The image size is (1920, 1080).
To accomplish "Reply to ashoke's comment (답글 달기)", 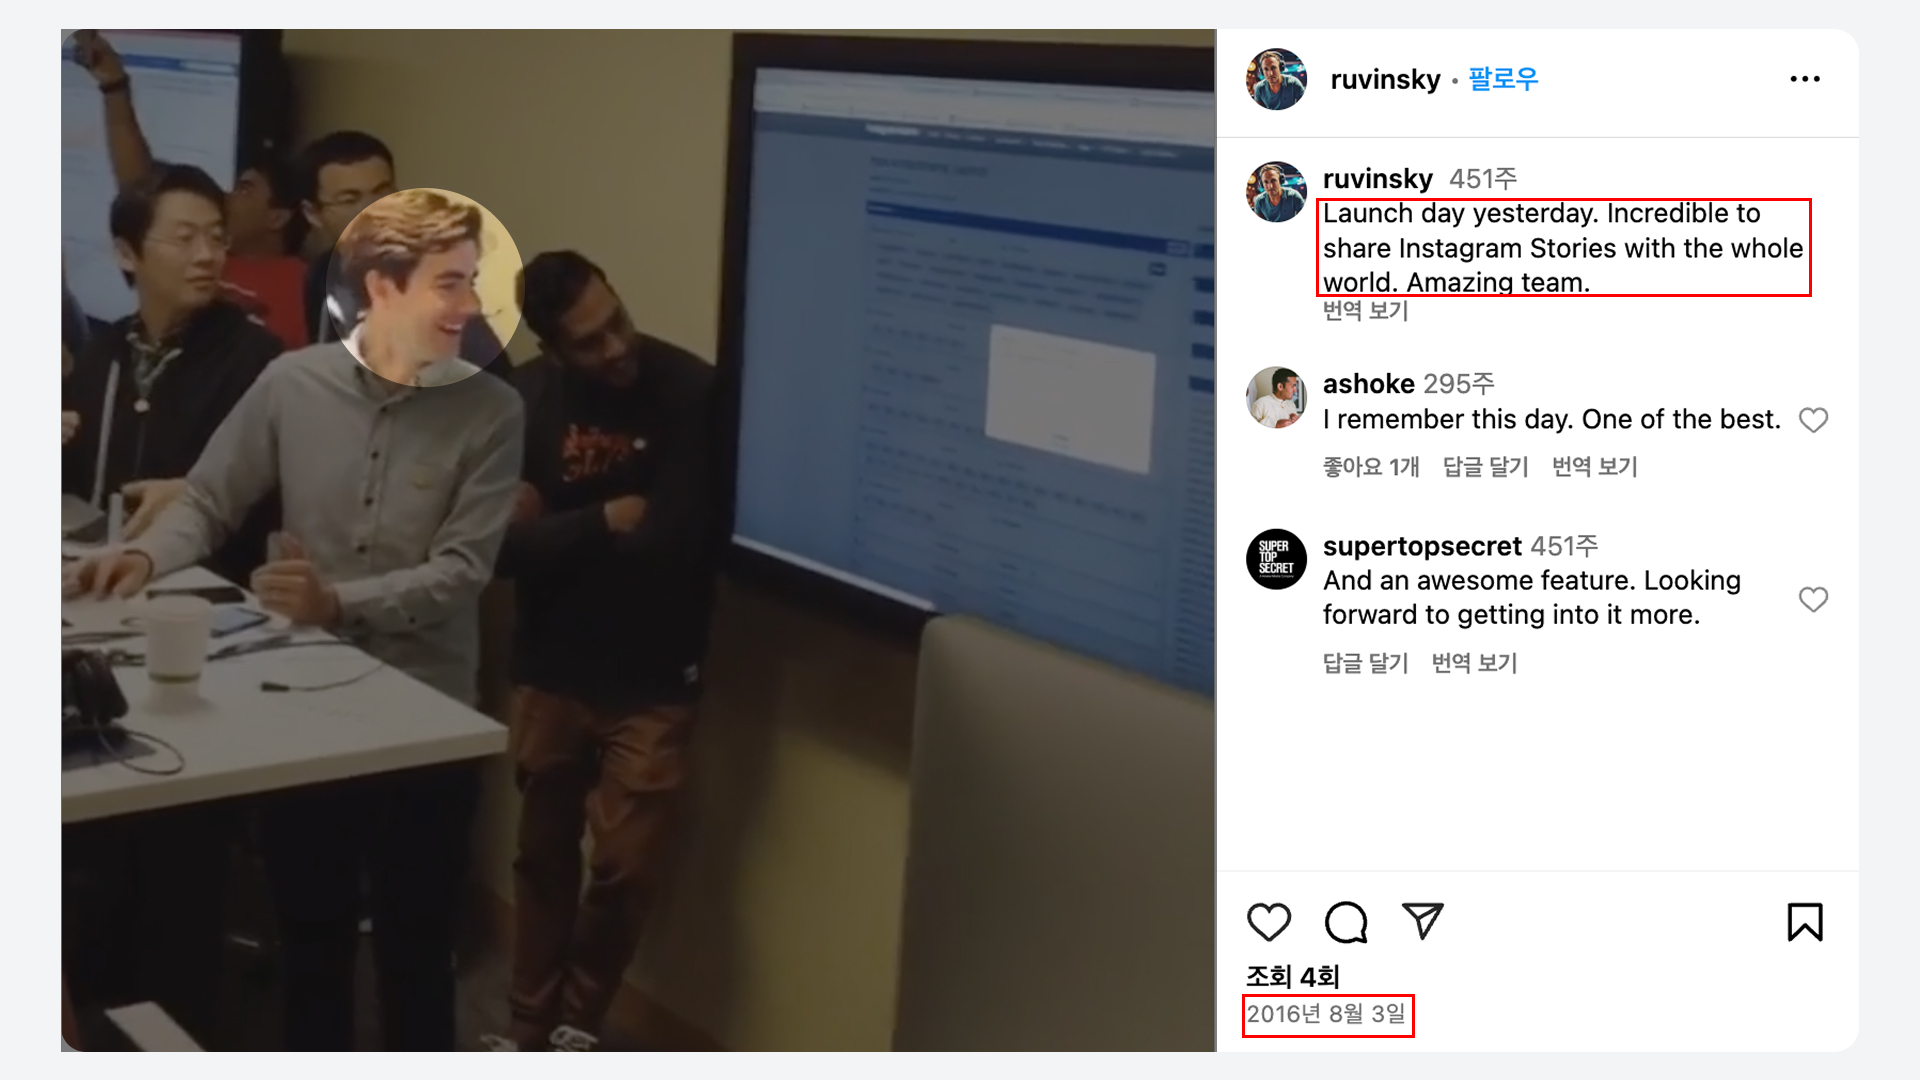I will click(1485, 467).
